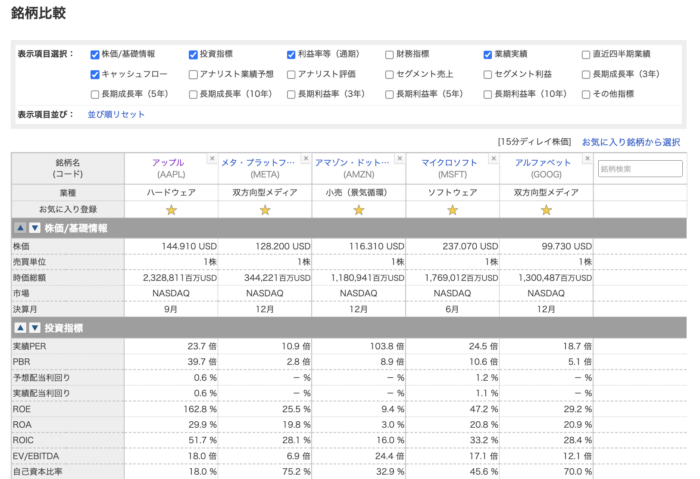
Task: Enable the 財務指標 checkbox
Action: (389, 54)
